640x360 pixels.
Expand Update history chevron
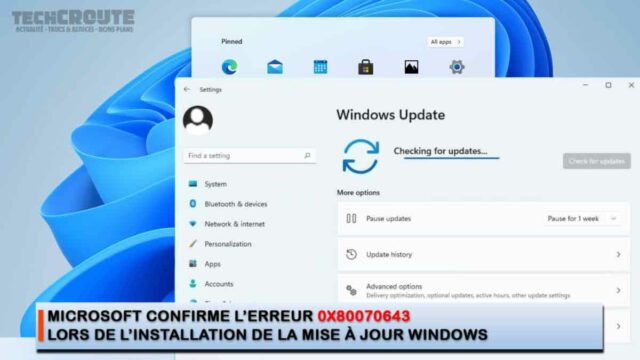618,255
